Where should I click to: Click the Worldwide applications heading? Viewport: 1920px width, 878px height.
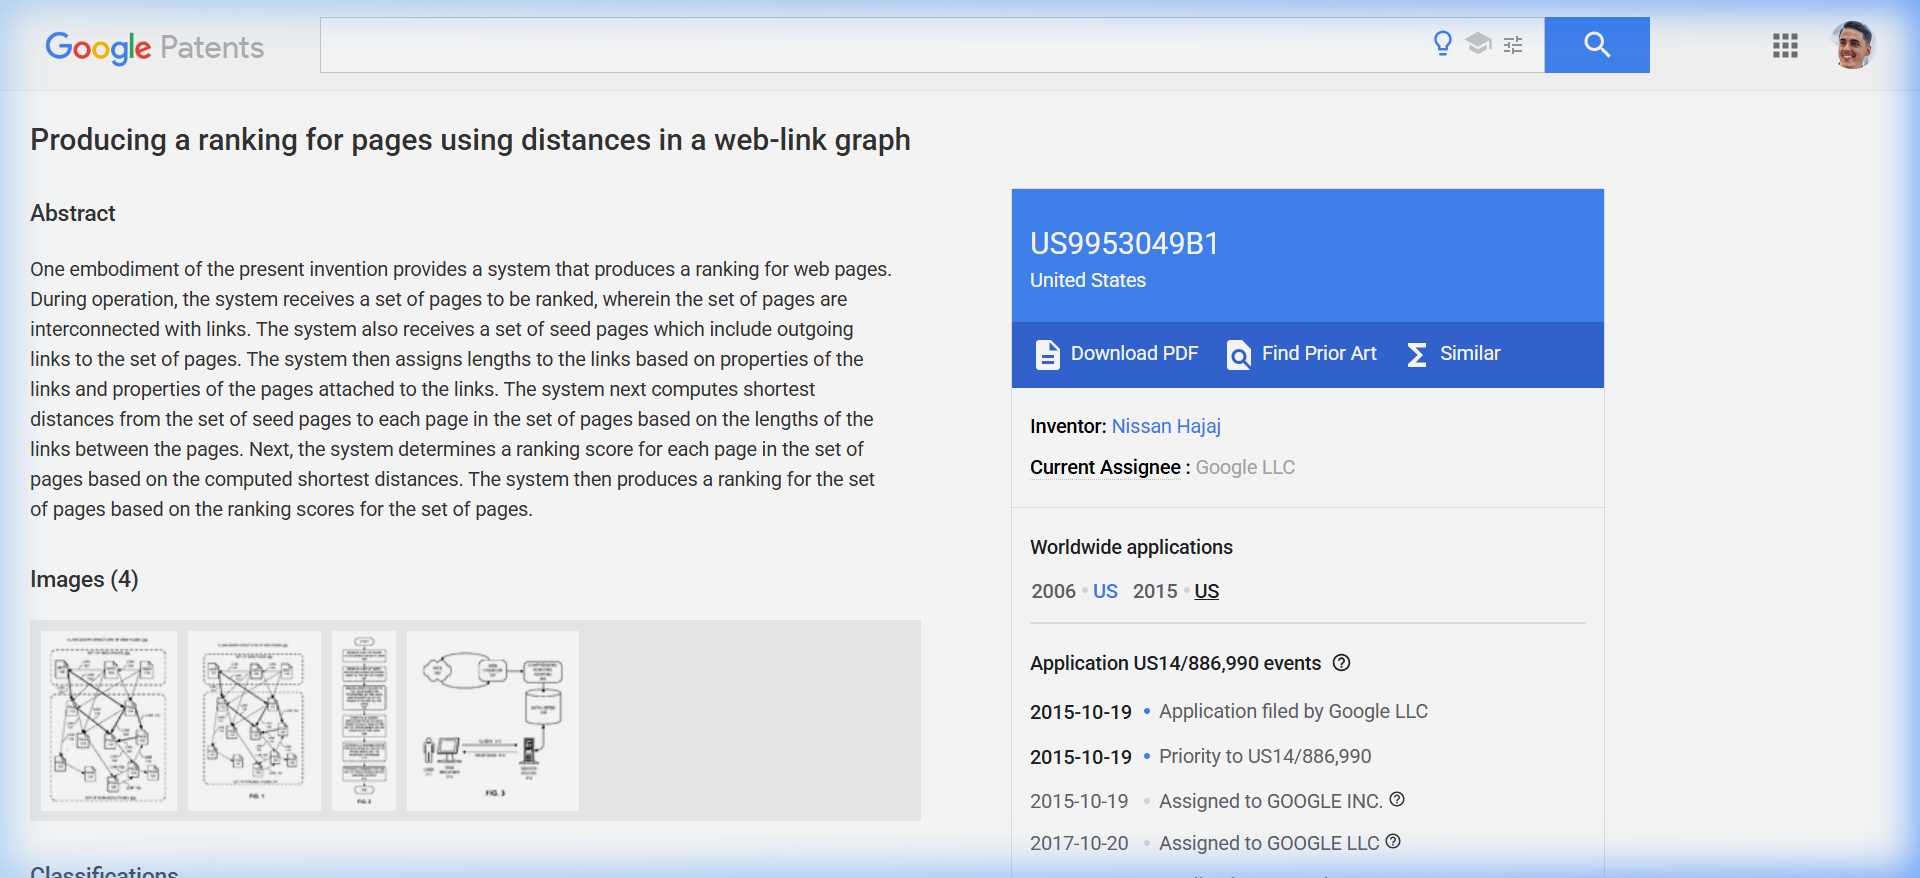point(1131,547)
